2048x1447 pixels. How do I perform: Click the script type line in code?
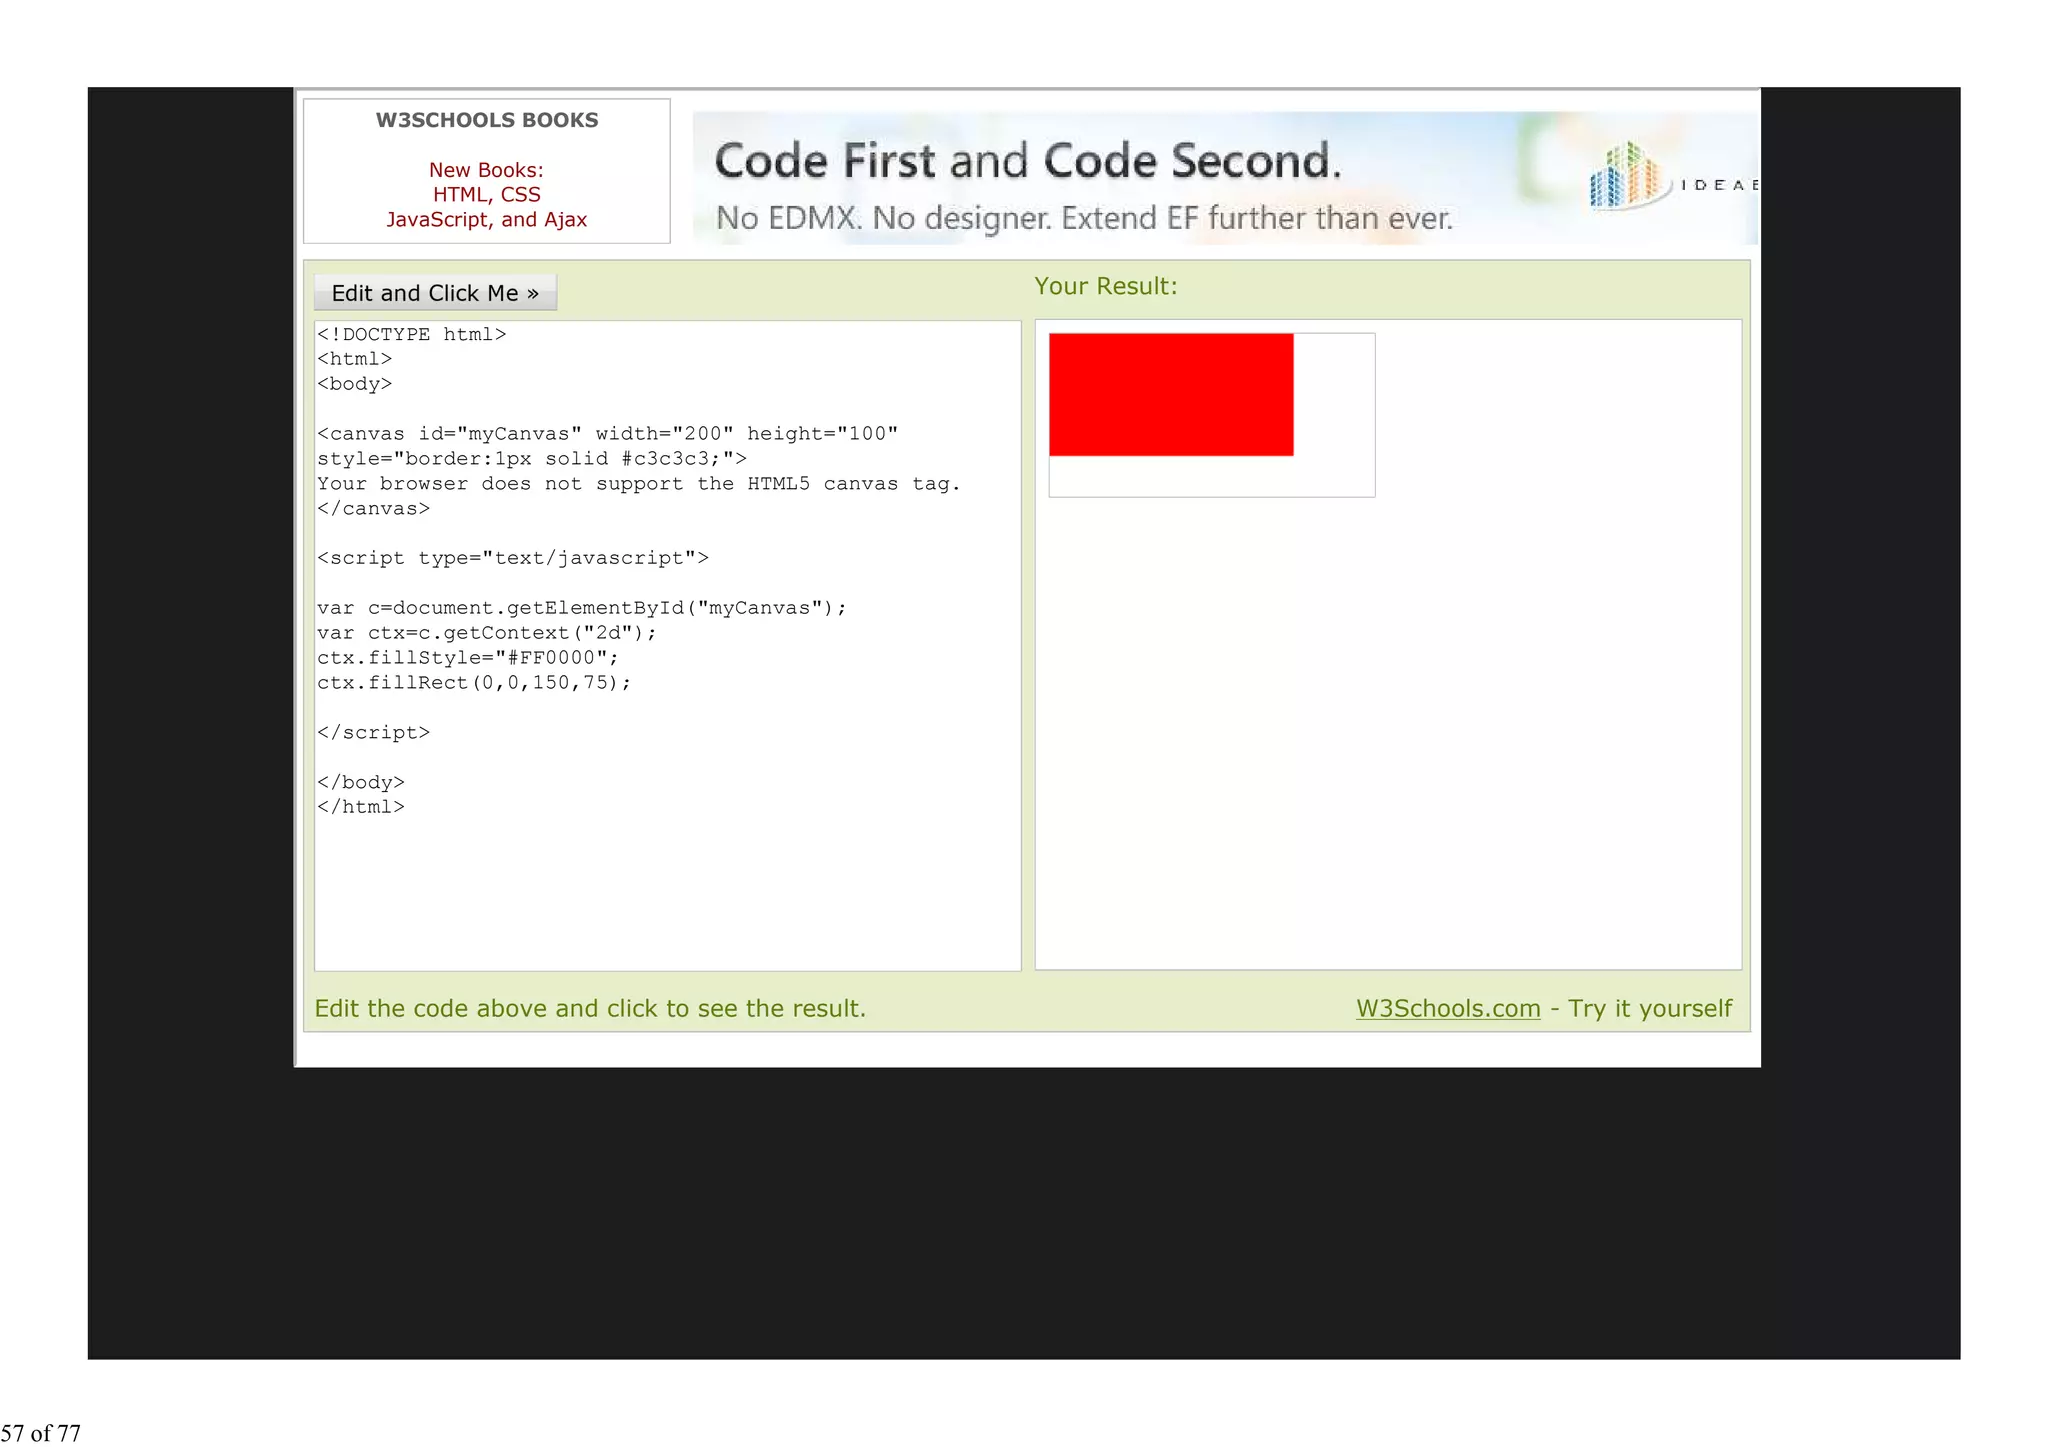coord(512,558)
